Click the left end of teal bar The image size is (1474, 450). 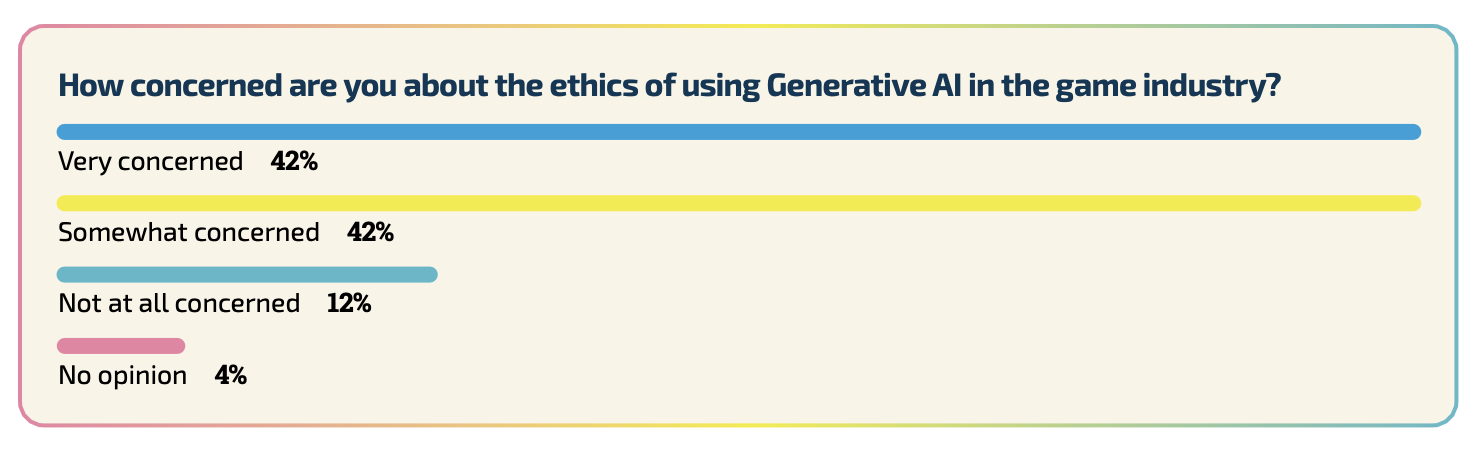point(65,275)
